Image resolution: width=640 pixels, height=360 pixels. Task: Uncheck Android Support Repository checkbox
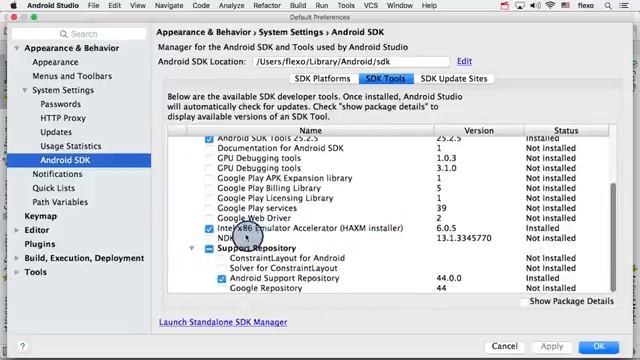click(222, 279)
